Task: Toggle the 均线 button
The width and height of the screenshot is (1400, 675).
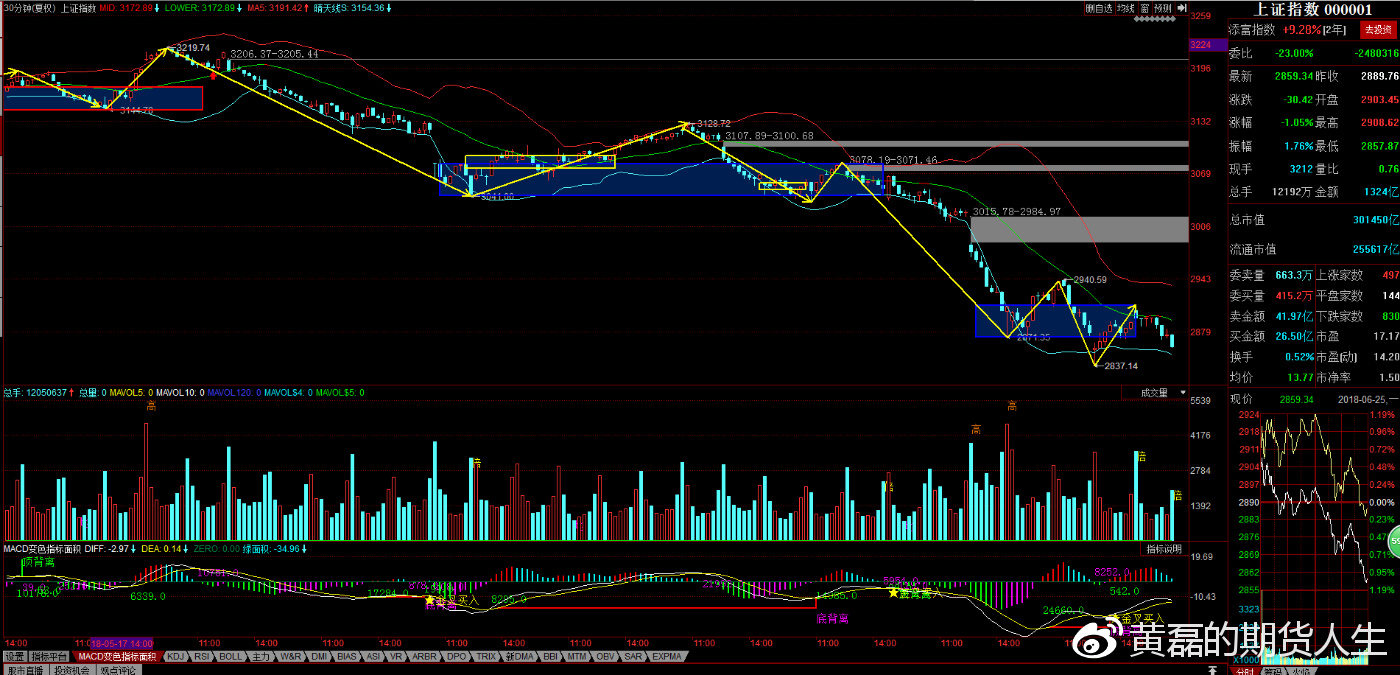Action: pos(1125,8)
